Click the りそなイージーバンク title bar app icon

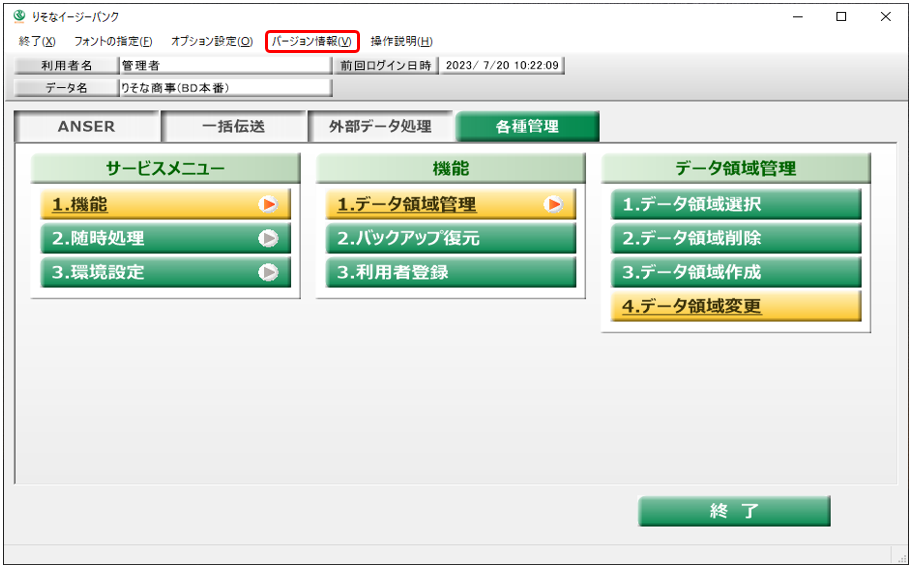coord(19,16)
